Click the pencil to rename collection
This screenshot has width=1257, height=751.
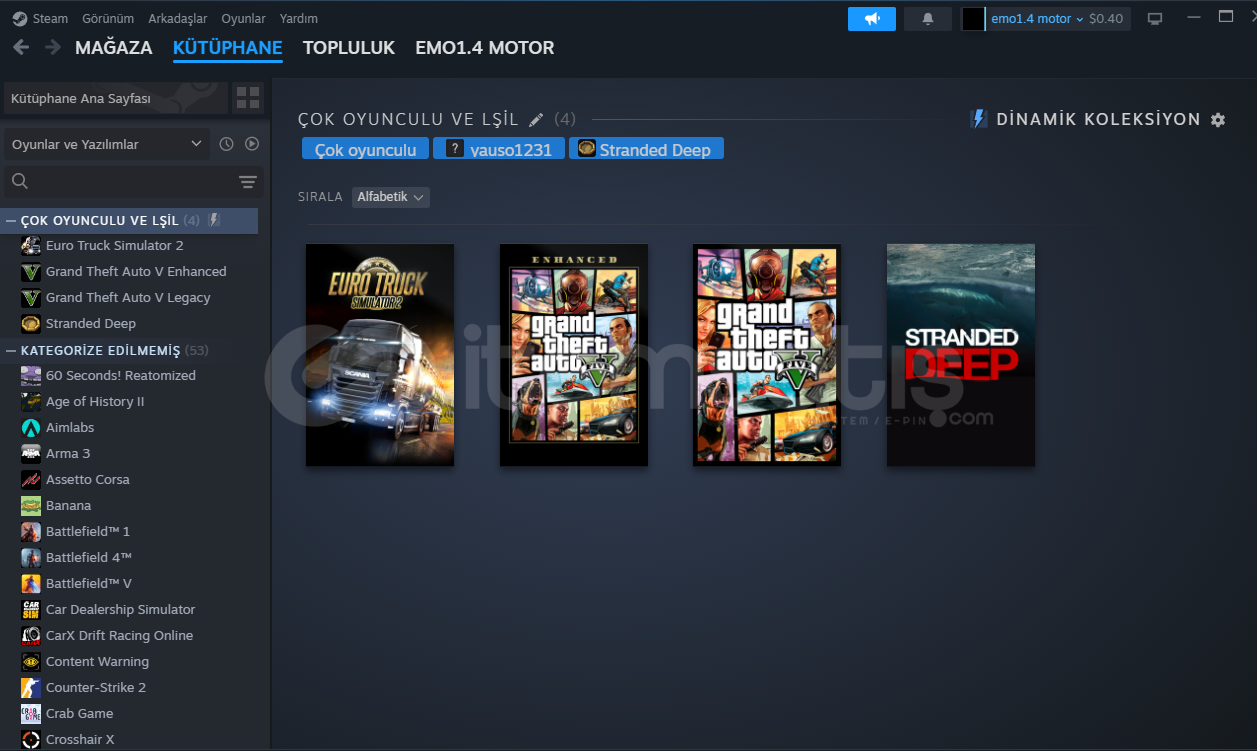[x=536, y=120]
